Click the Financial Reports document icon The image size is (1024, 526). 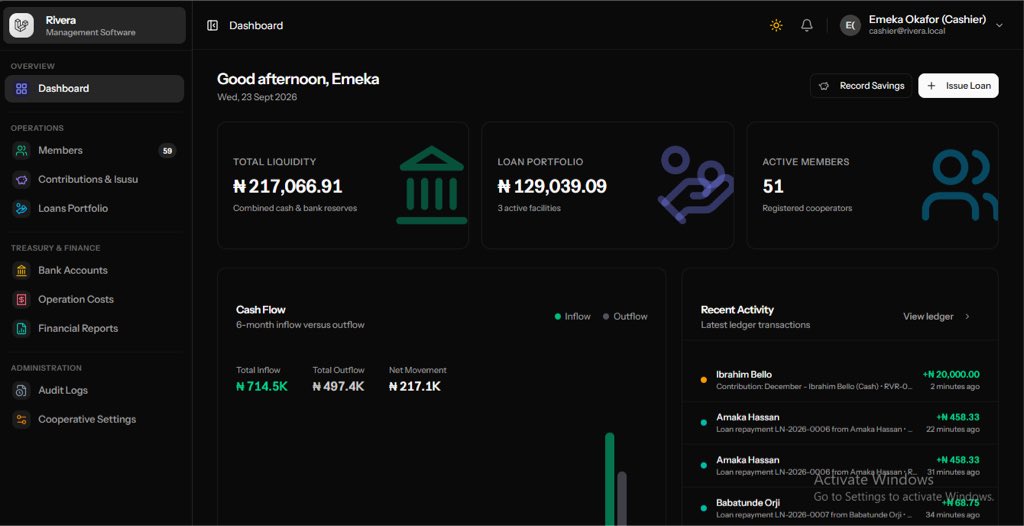tap(22, 328)
